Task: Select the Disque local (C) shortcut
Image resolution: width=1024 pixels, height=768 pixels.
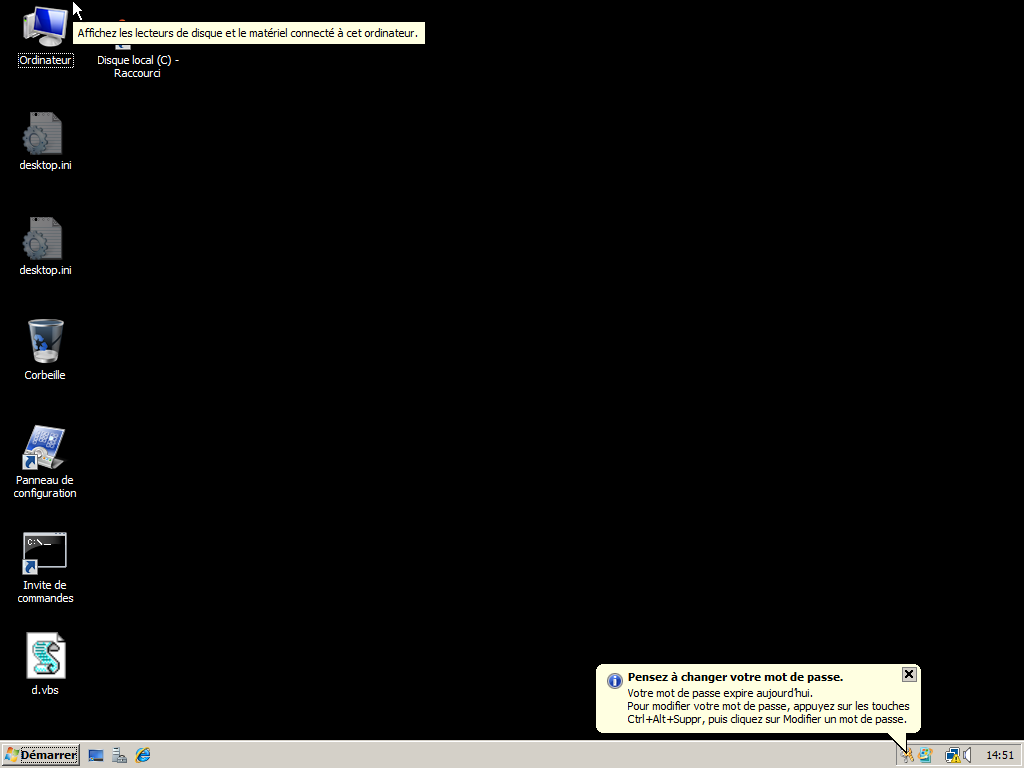Action: (x=137, y=60)
